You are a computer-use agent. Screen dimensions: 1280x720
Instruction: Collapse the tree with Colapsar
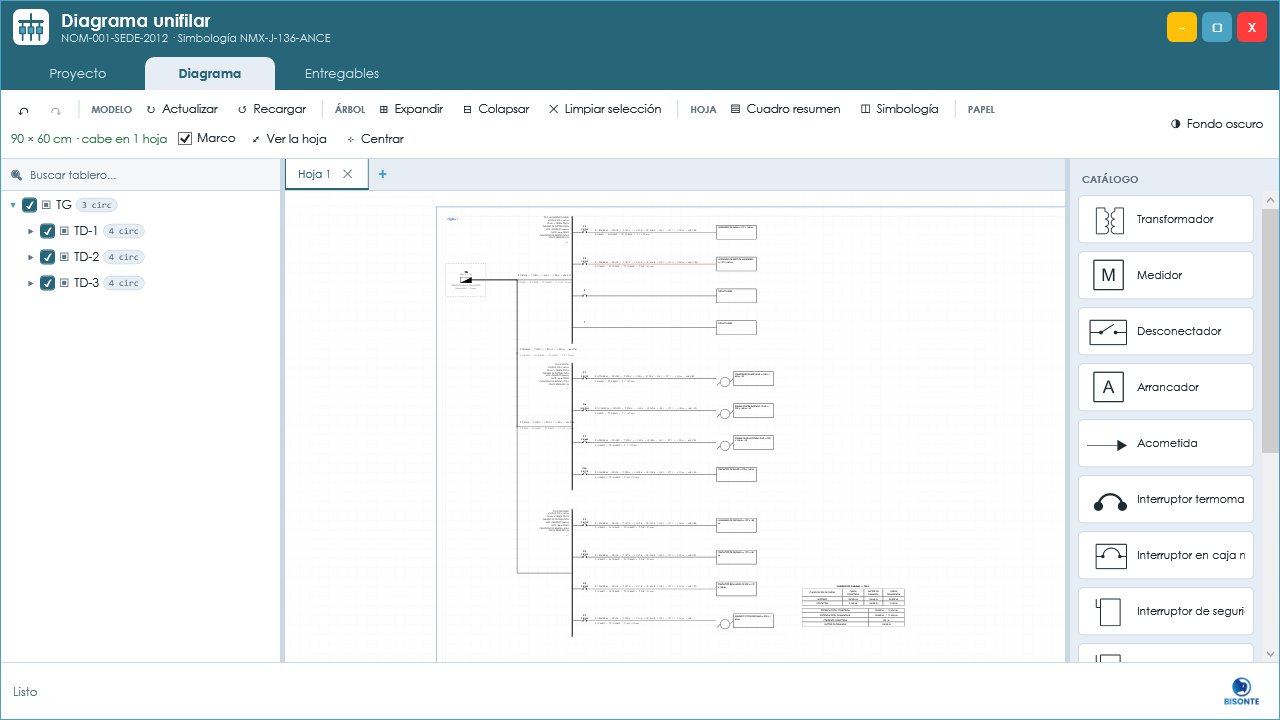(x=496, y=109)
